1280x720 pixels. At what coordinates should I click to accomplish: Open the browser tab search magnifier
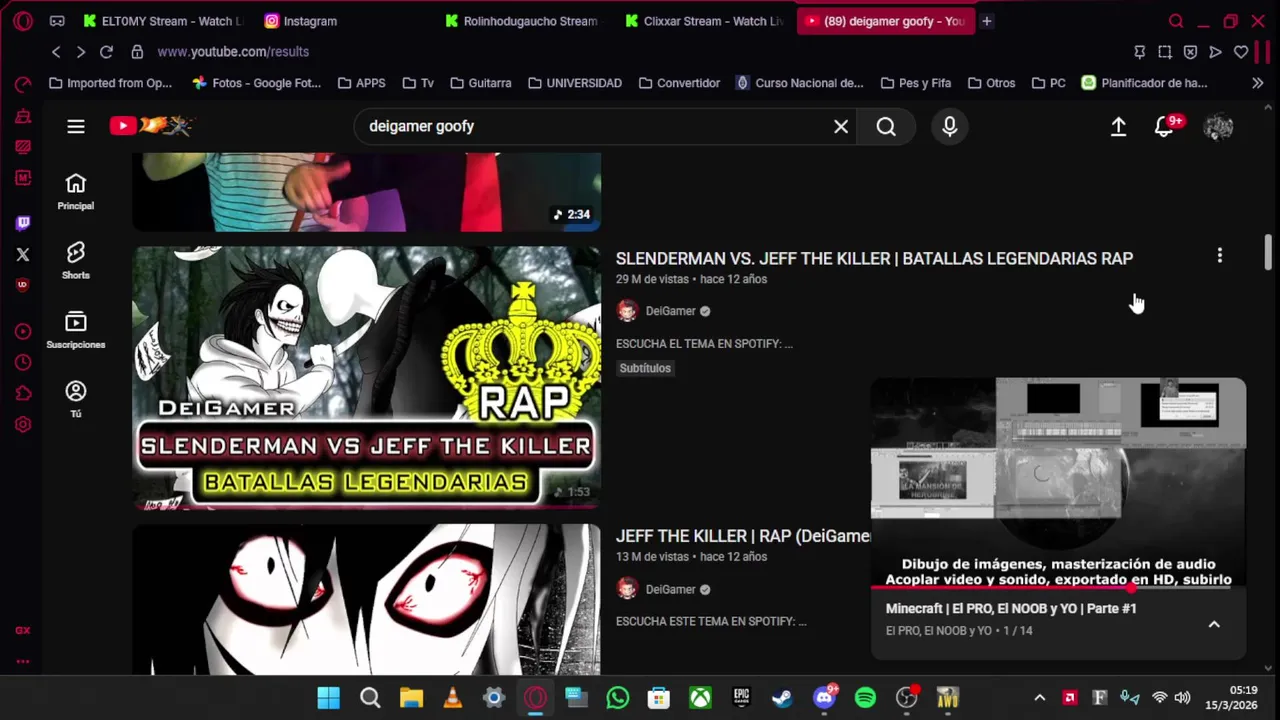tap(1176, 21)
